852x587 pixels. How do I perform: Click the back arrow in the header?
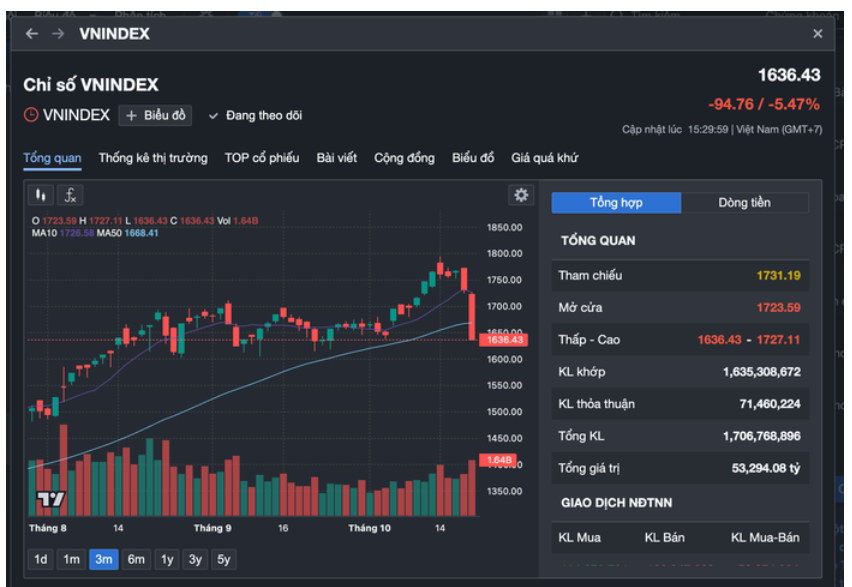coord(32,34)
